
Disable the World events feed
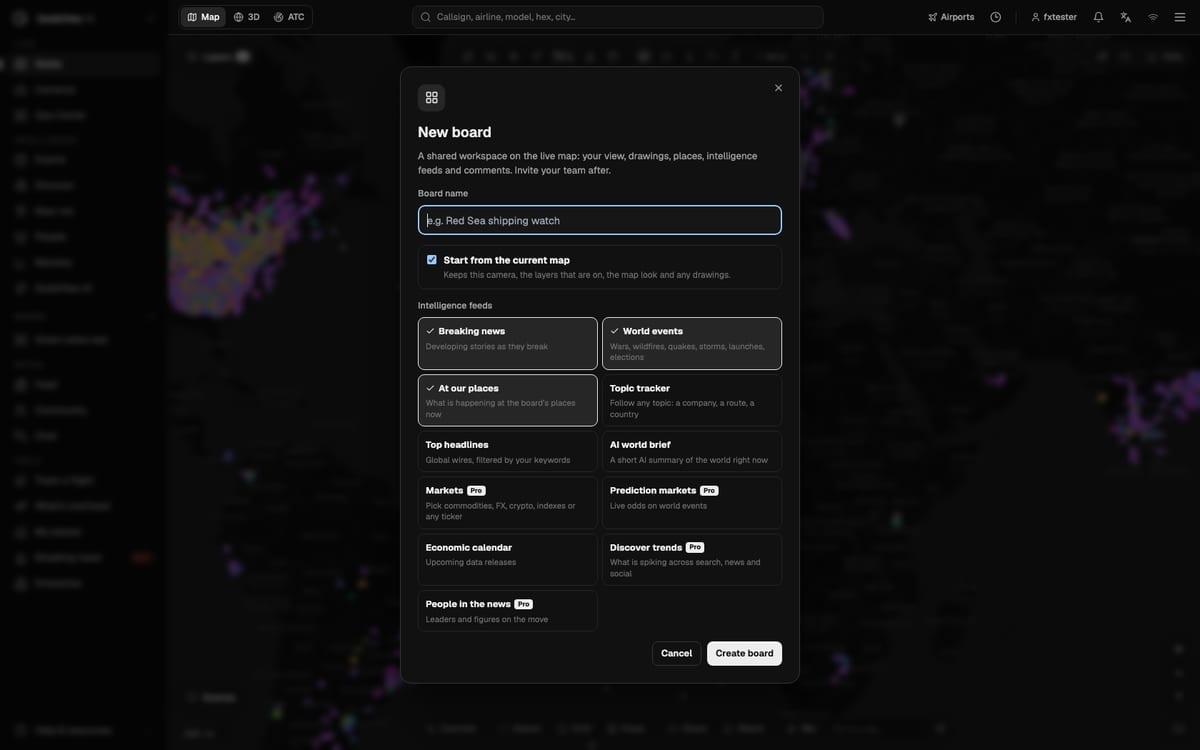[x=692, y=344]
